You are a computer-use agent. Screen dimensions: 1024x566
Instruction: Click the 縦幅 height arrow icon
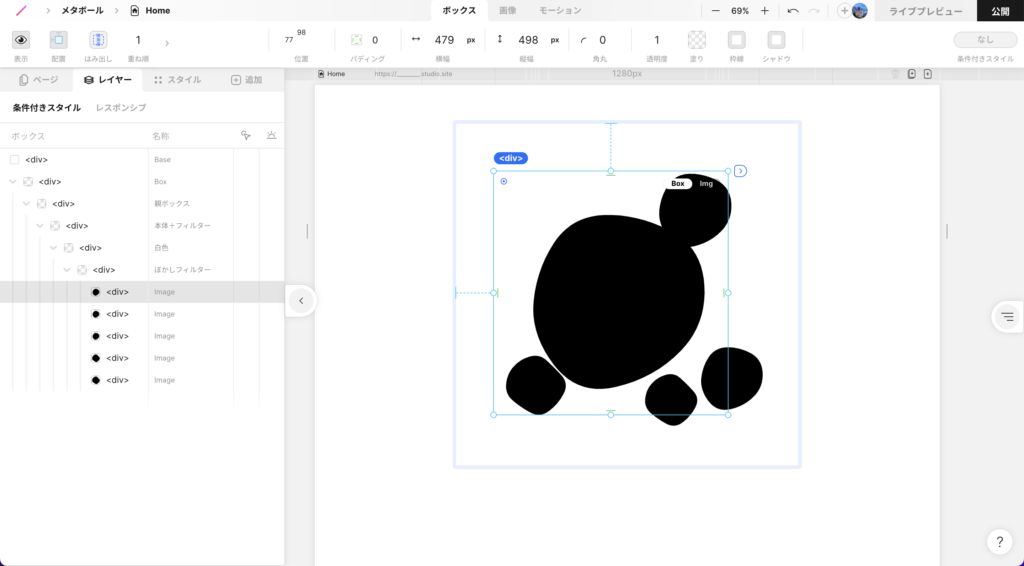click(500, 39)
